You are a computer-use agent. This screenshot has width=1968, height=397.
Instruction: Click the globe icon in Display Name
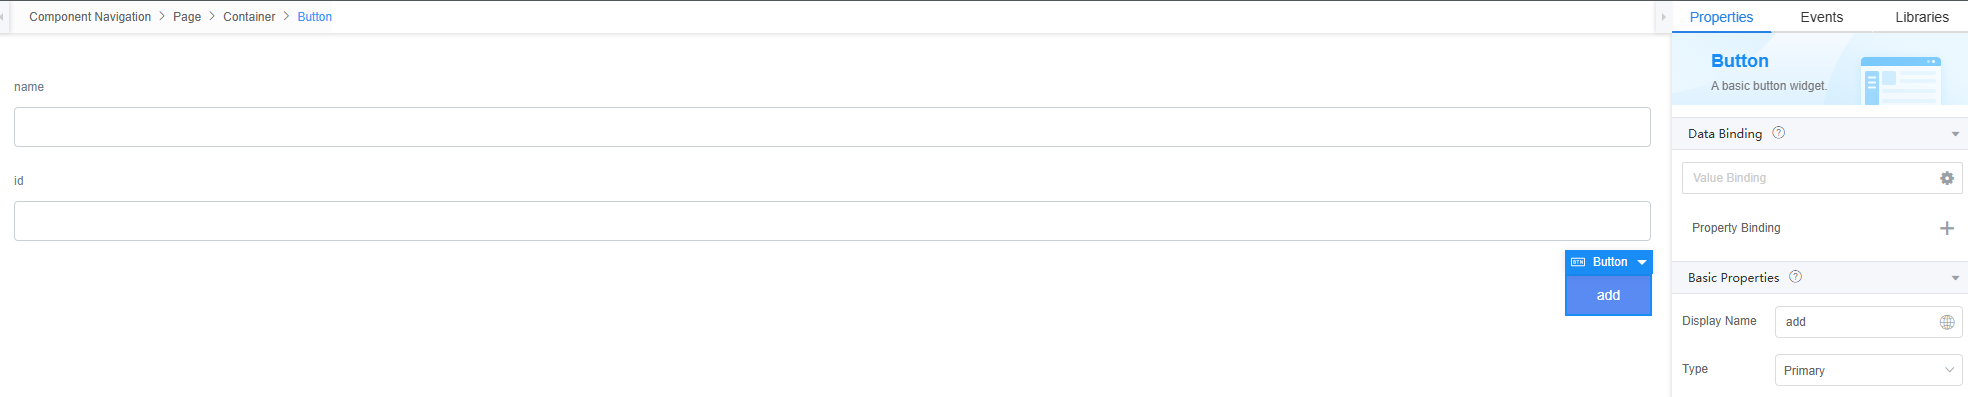[x=1946, y=322]
